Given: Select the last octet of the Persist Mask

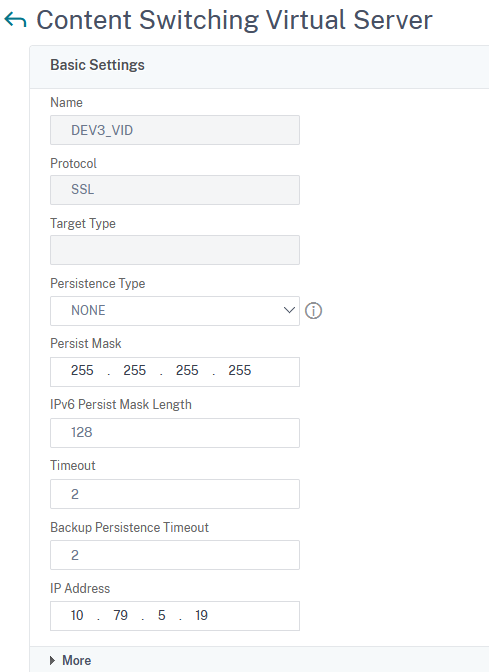Looking at the screenshot, I should click(x=240, y=371).
